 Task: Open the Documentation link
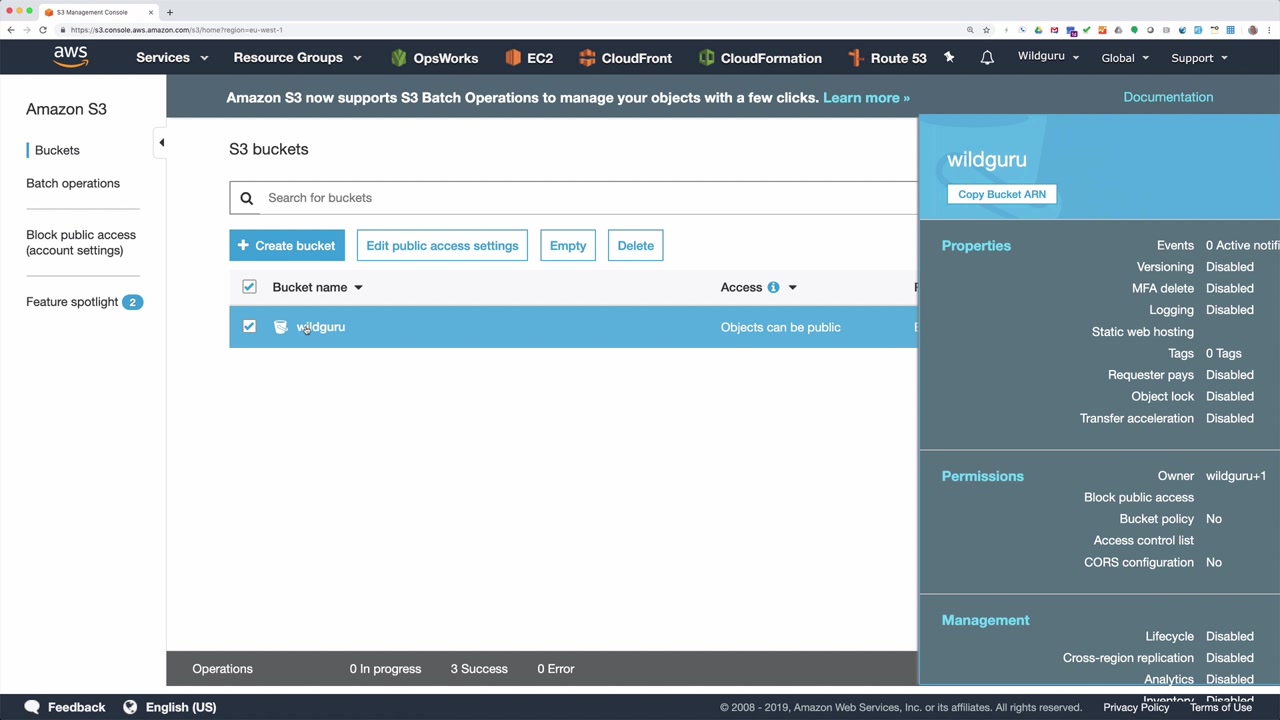tap(1168, 97)
